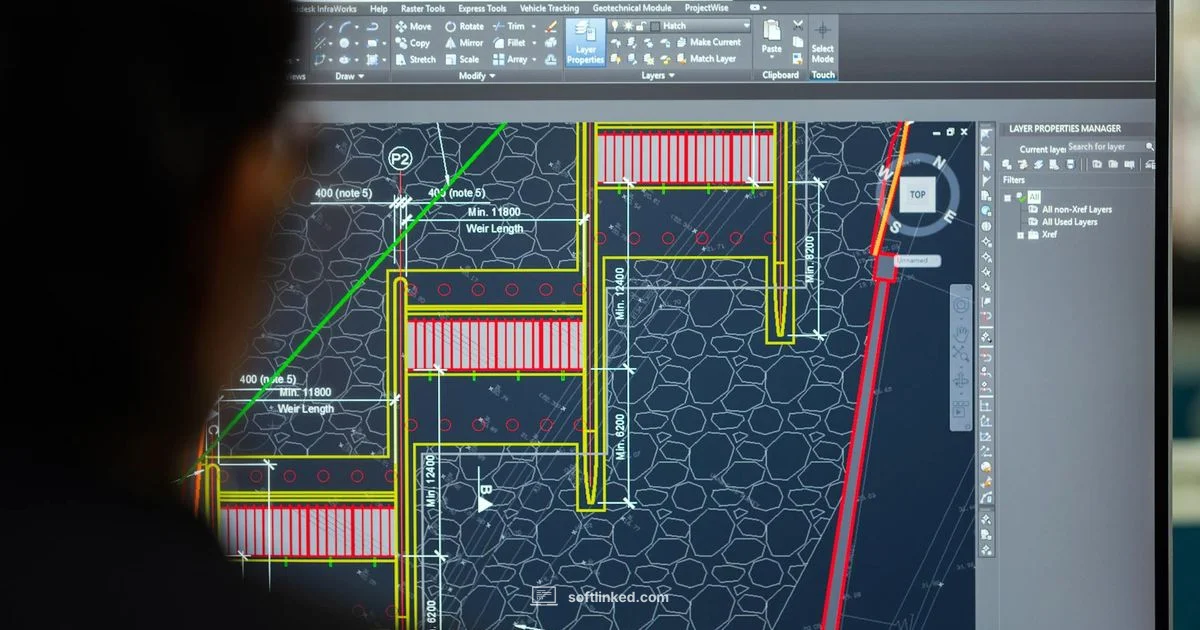Activate the Pan hand on navigation bar
This screenshot has height=630, width=1200.
point(960,332)
